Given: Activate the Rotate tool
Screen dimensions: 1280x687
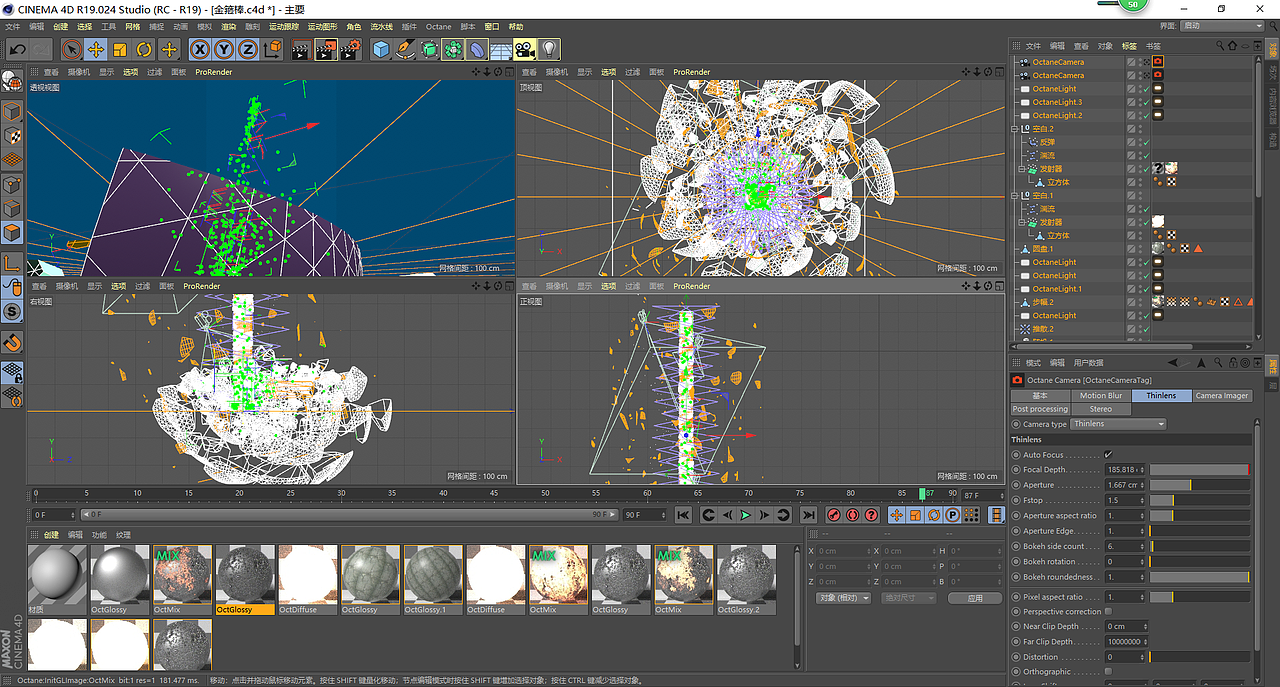Looking at the screenshot, I should click(x=144, y=49).
